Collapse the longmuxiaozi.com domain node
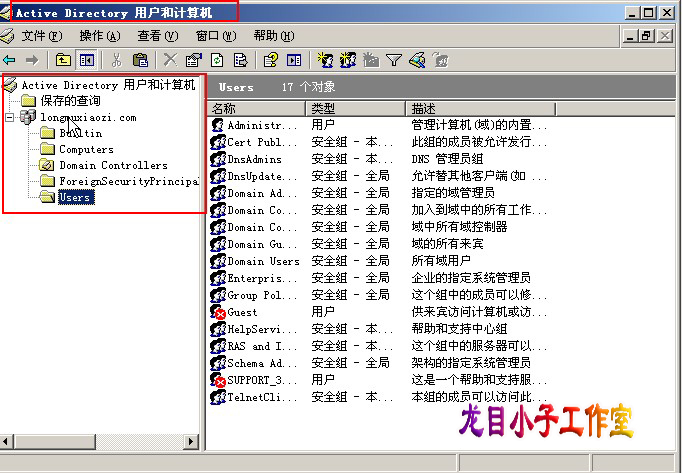 [10, 117]
